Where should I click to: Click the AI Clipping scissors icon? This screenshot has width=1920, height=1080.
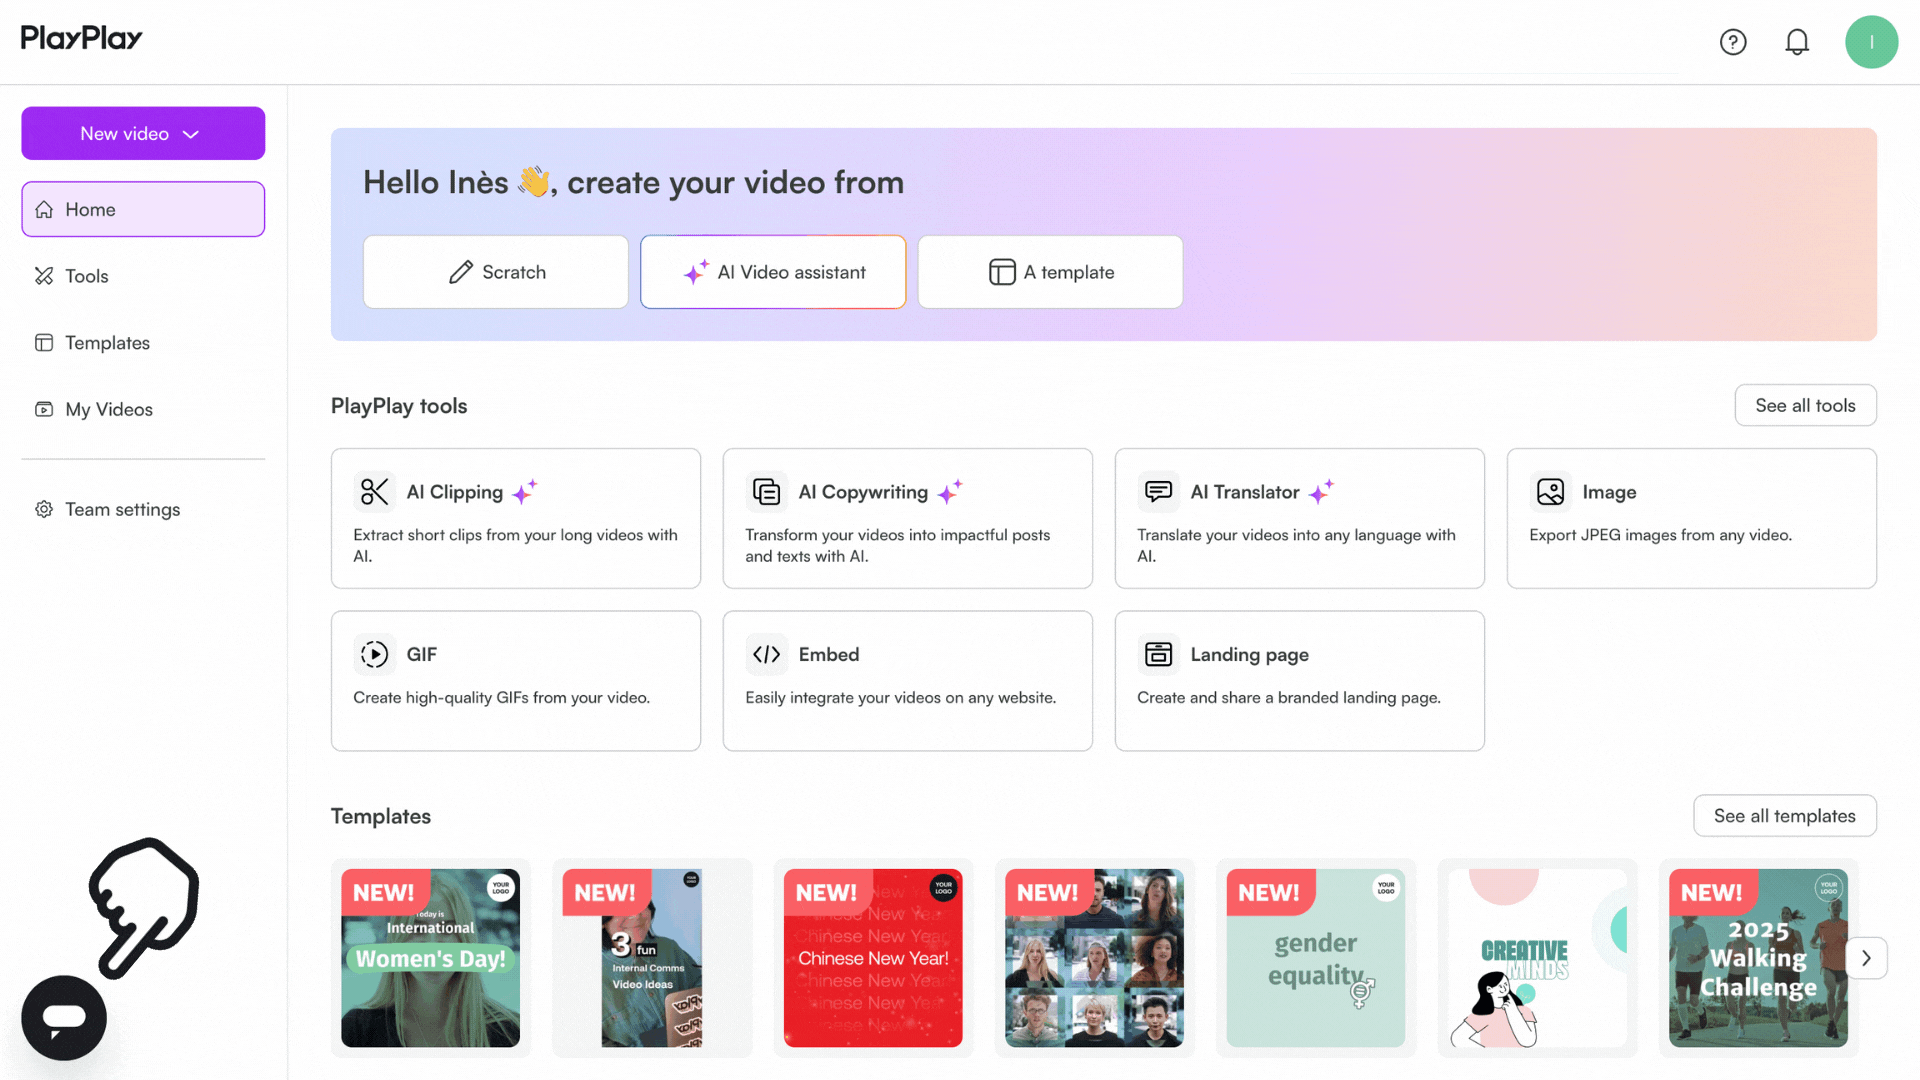[x=374, y=492]
